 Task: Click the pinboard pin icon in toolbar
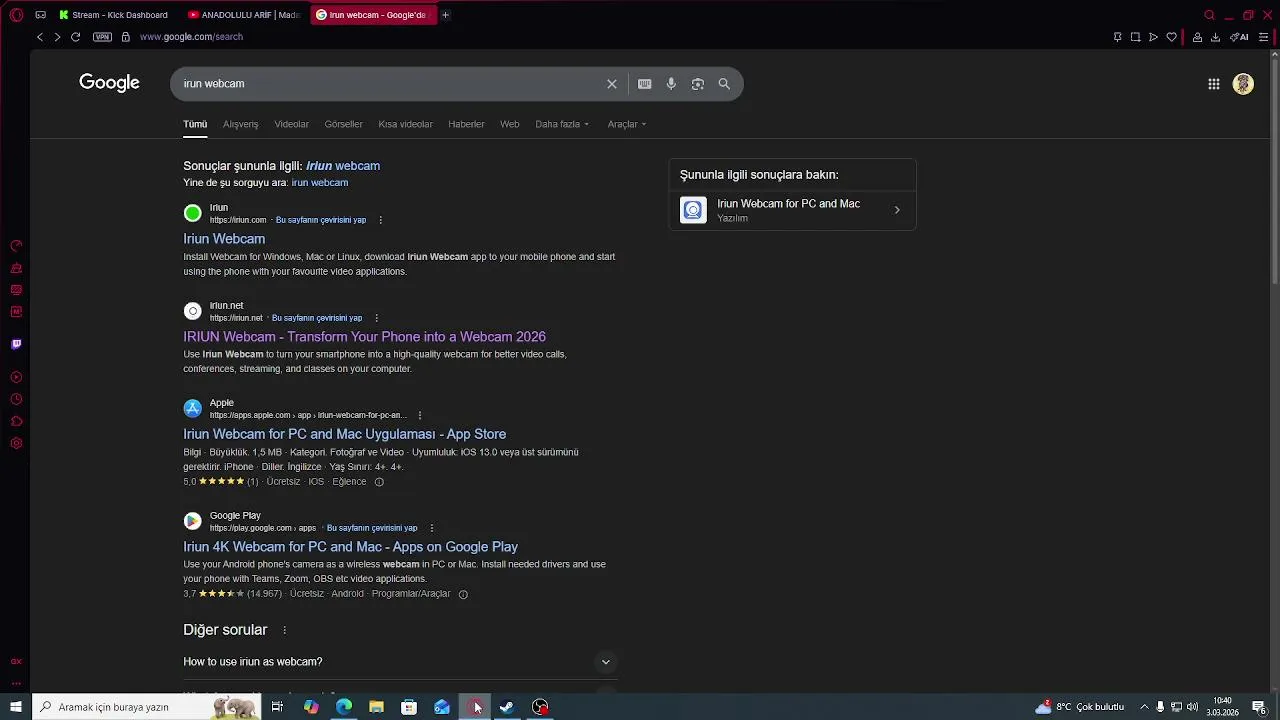point(1117,37)
